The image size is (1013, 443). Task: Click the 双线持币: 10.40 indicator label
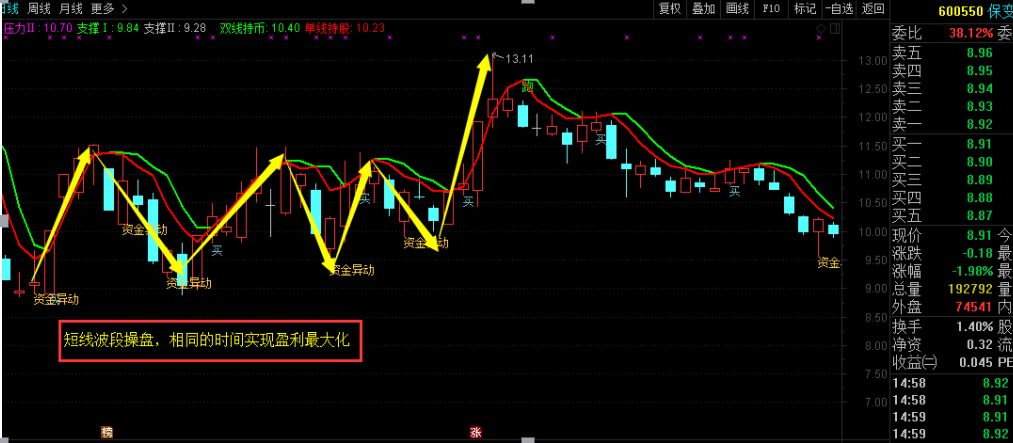(x=260, y=28)
